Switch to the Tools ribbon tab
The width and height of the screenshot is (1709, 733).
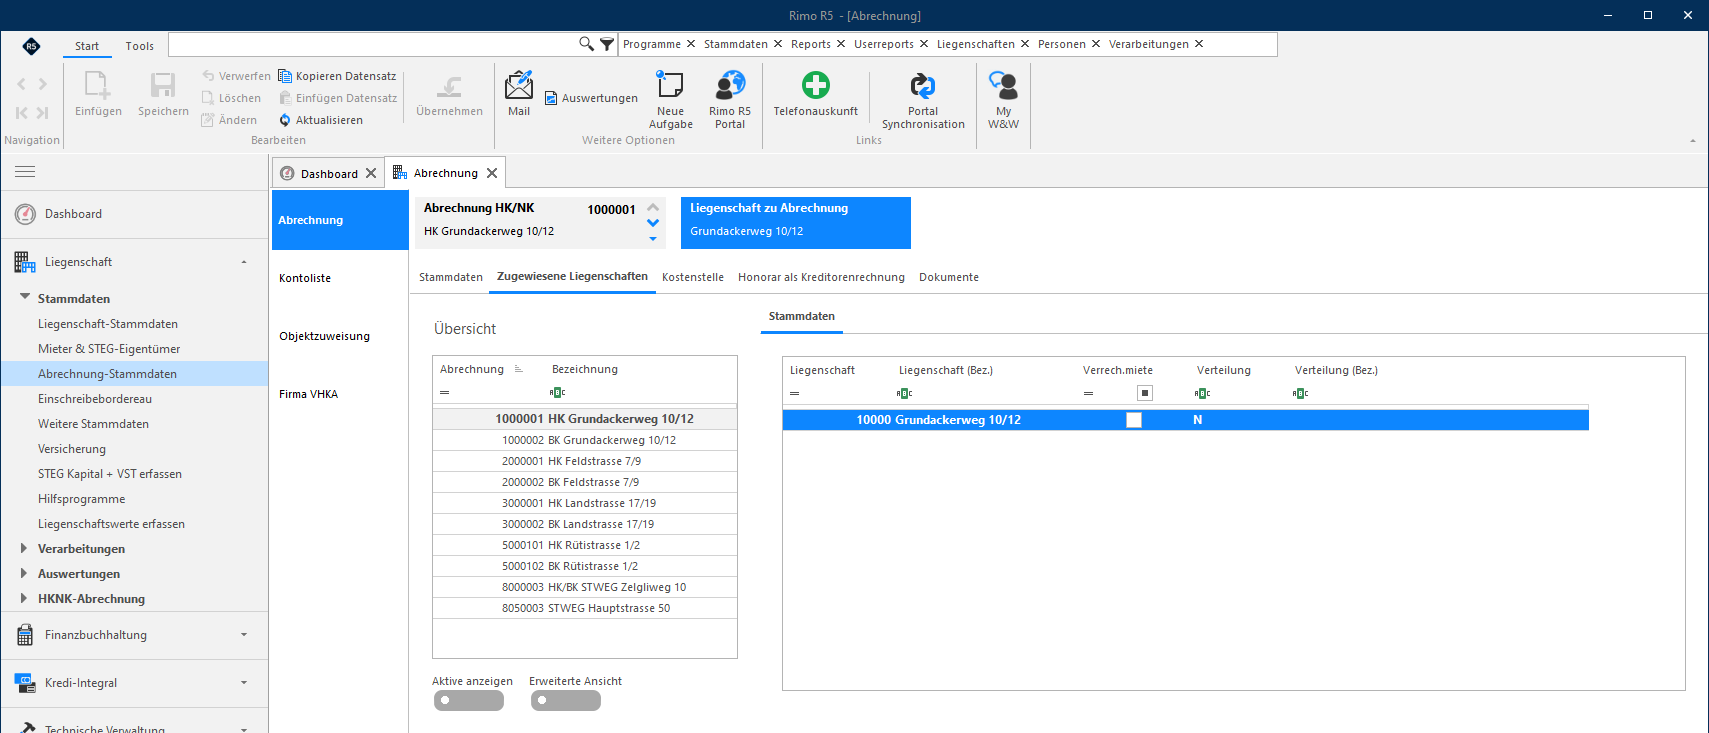tap(140, 46)
